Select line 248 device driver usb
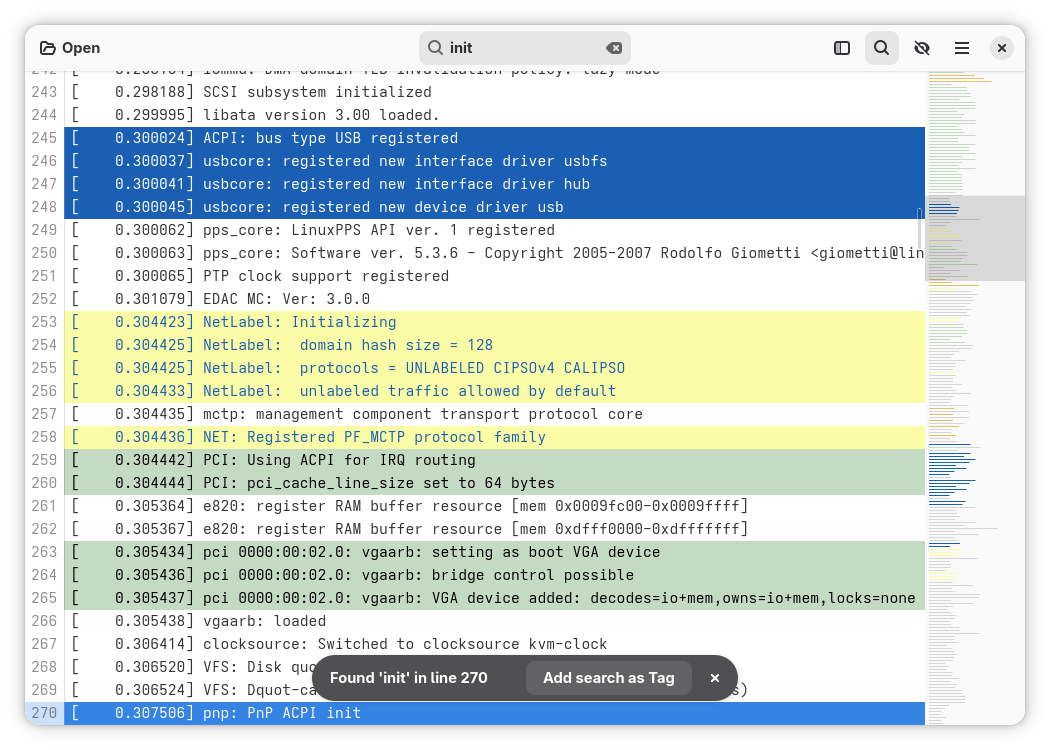 point(494,207)
